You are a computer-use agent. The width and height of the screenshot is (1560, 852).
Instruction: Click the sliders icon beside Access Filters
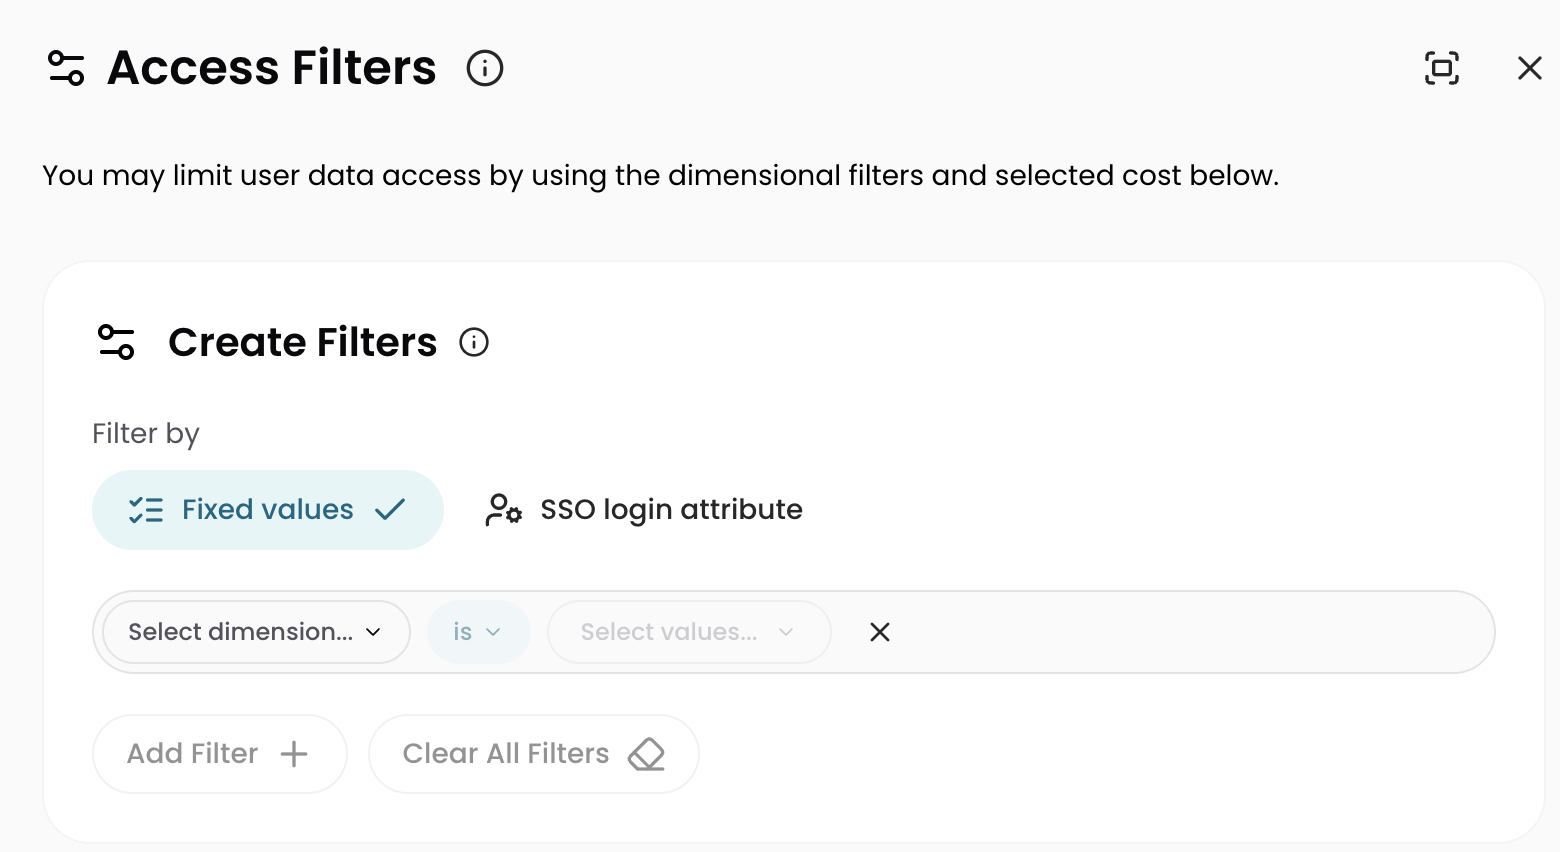click(x=66, y=68)
